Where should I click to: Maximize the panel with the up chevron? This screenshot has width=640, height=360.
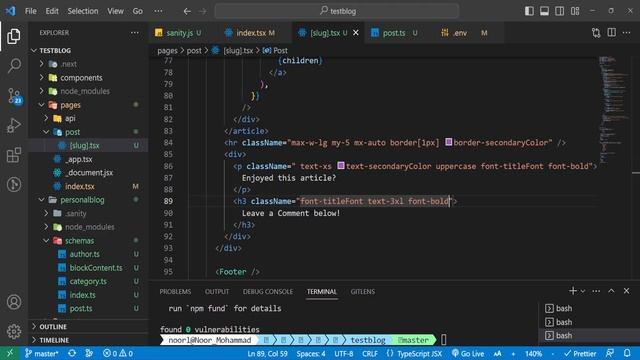[x=611, y=291]
